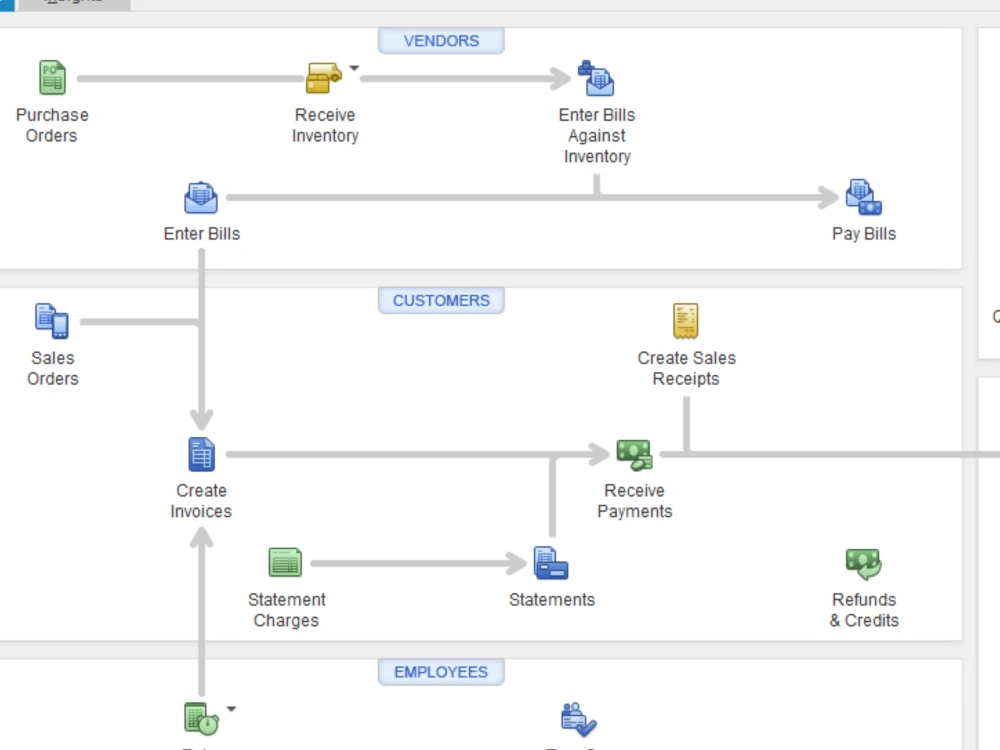Open the Pay Bills icon
The height and width of the screenshot is (750, 1000).
[864, 196]
